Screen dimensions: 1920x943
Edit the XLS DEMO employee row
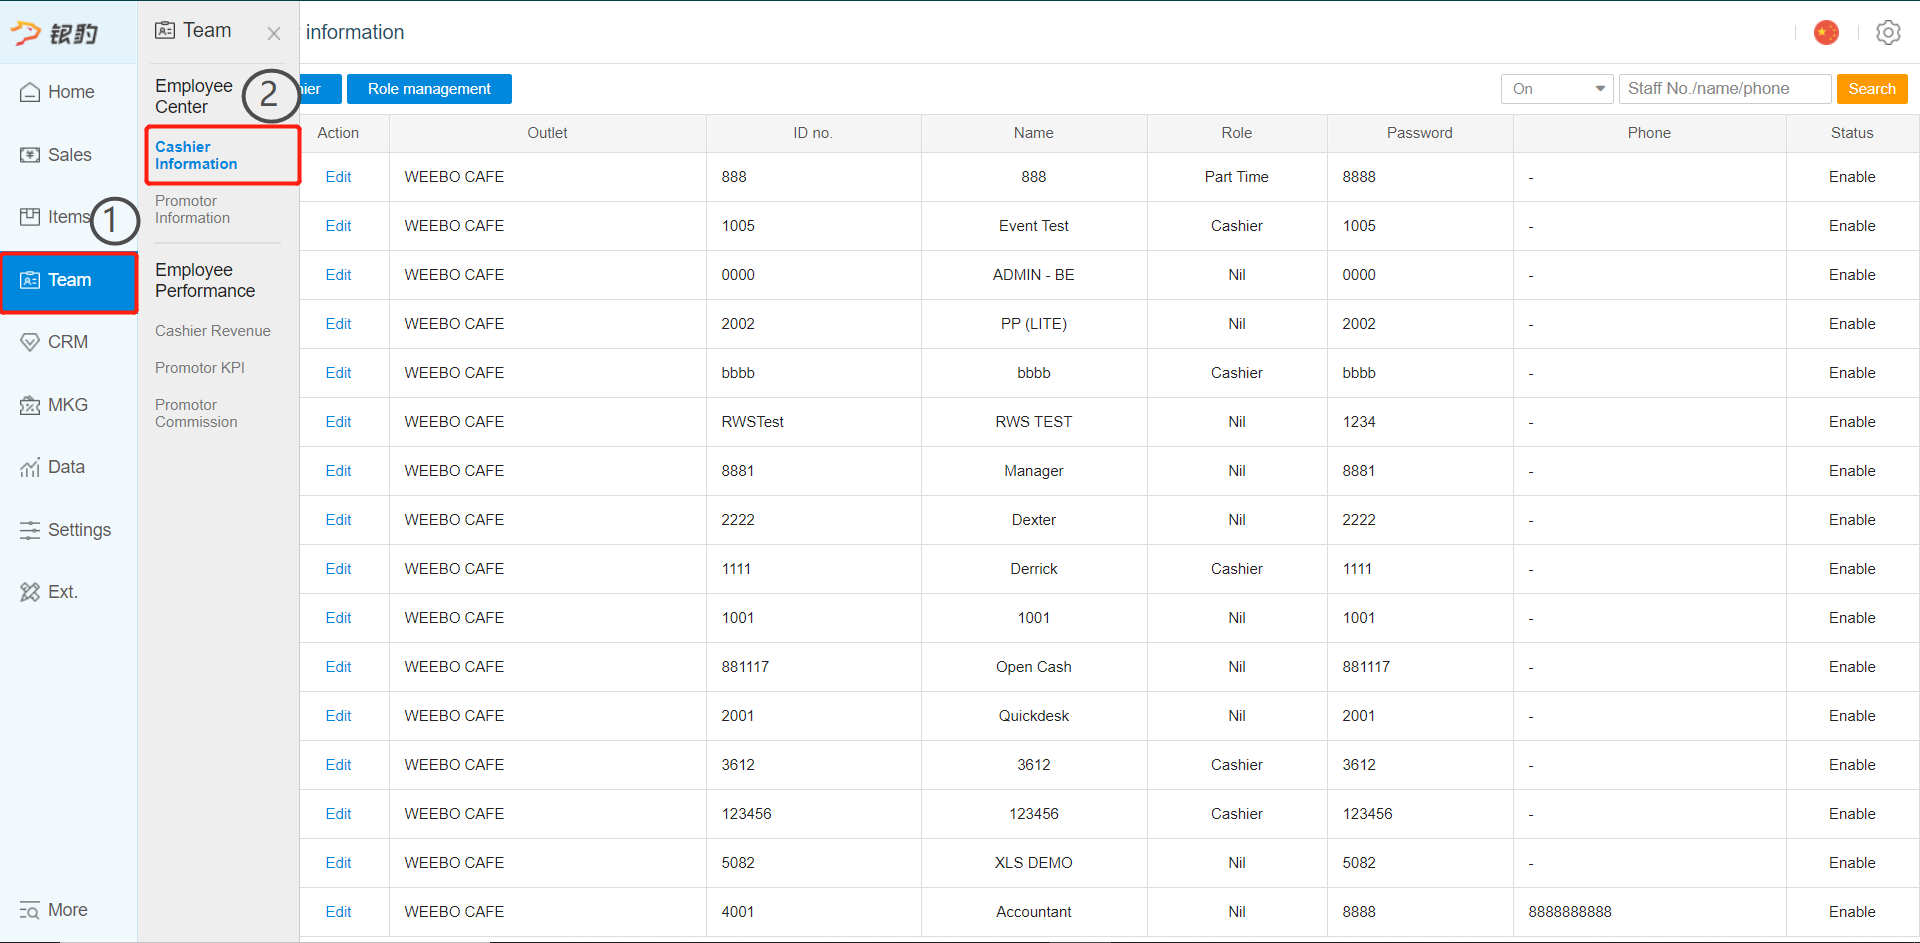[338, 863]
